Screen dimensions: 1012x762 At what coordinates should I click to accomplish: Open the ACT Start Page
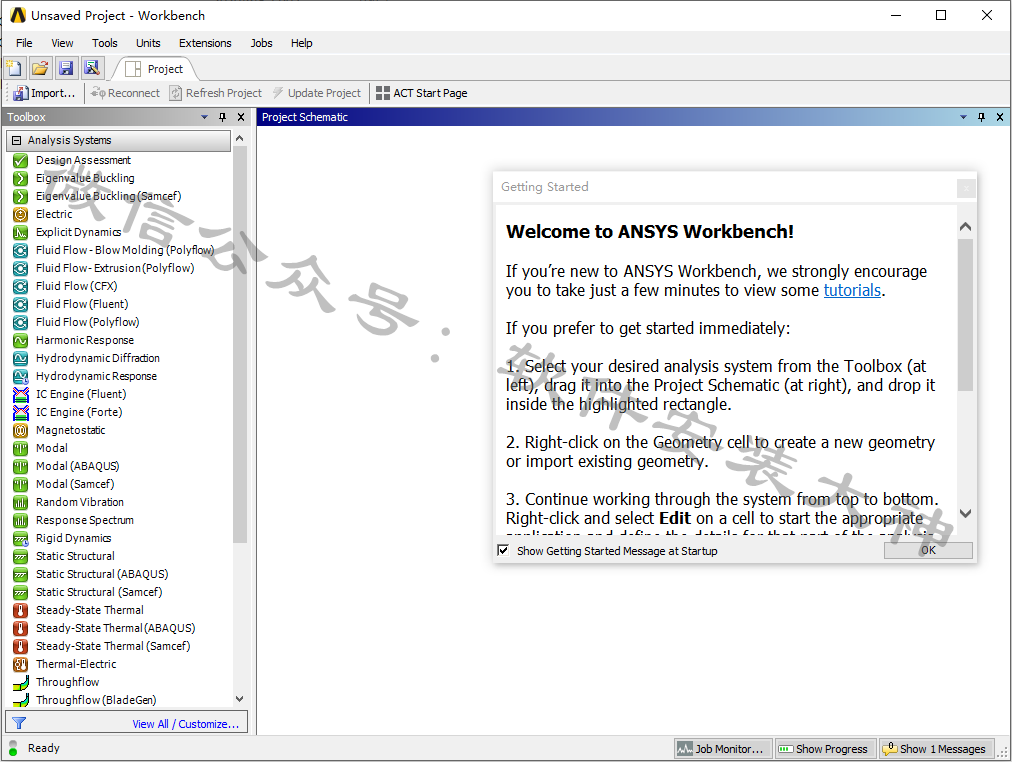click(x=422, y=93)
